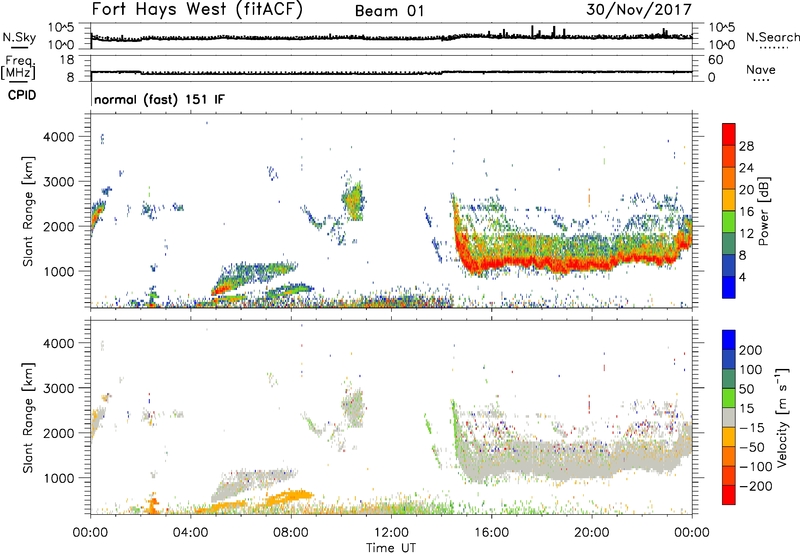Screen dimensions: 800x554
Task: Click the 'Fort Hays West (fitACF)' title
Action: (197, 10)
